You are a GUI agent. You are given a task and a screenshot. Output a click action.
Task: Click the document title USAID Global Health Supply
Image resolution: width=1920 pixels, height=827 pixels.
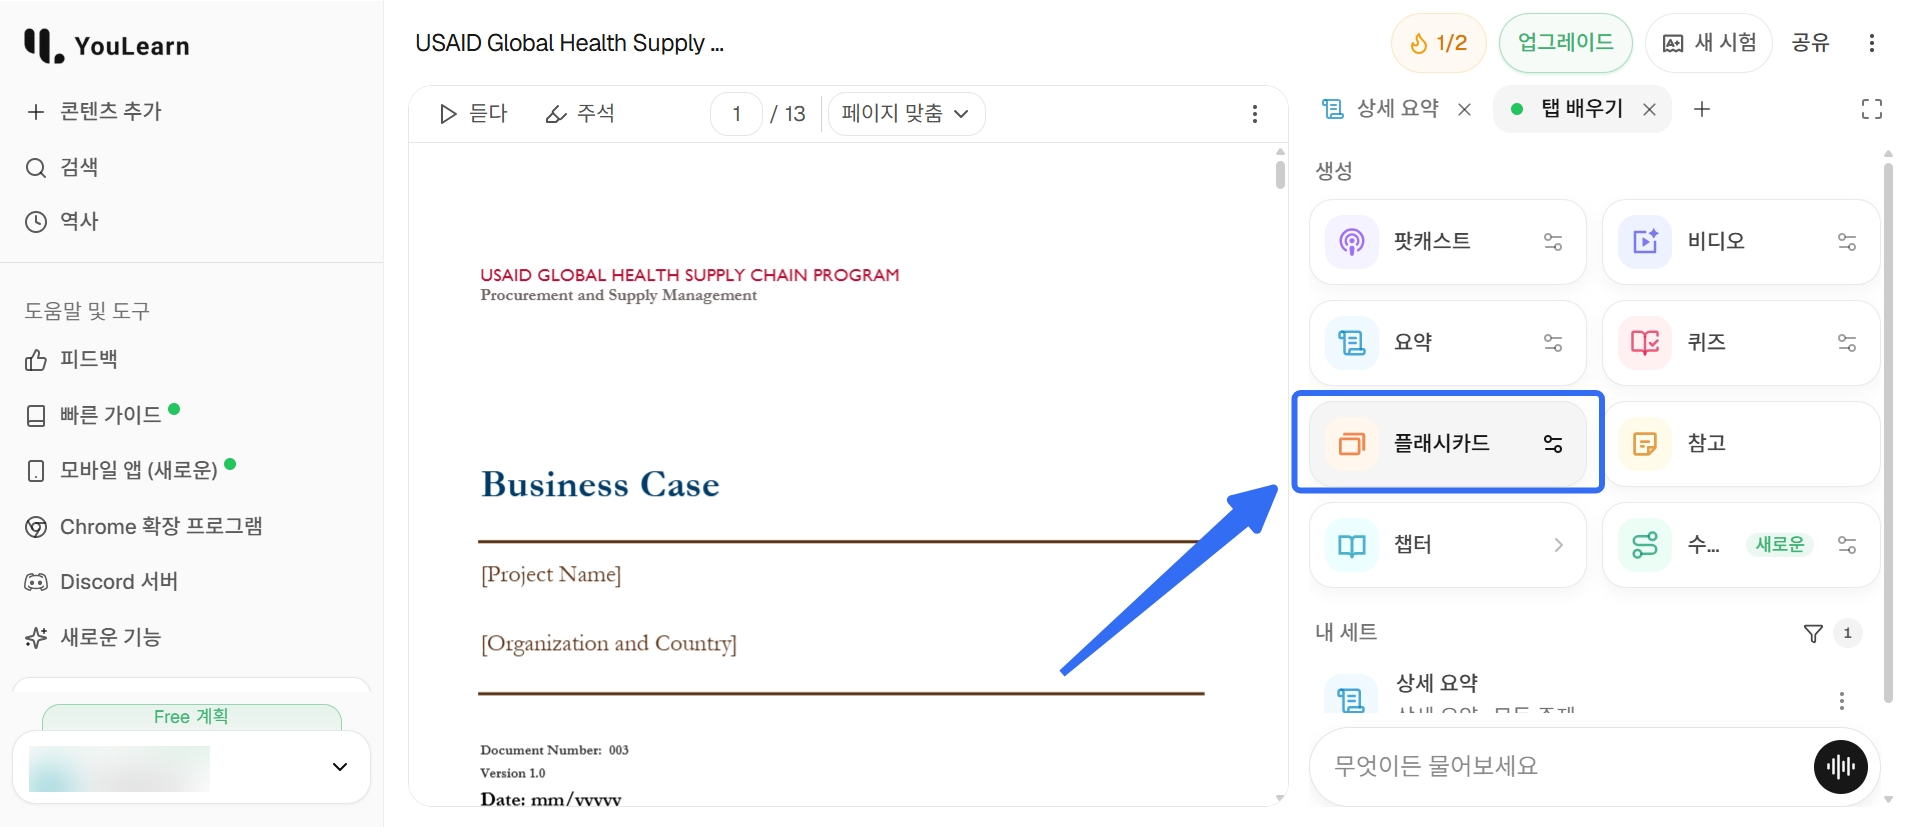569,43
